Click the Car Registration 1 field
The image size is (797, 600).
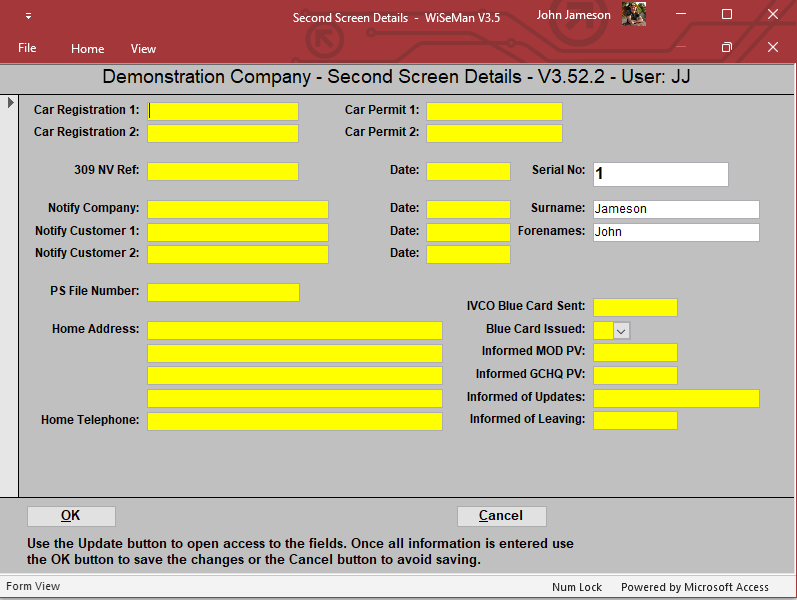click(223, 111)
